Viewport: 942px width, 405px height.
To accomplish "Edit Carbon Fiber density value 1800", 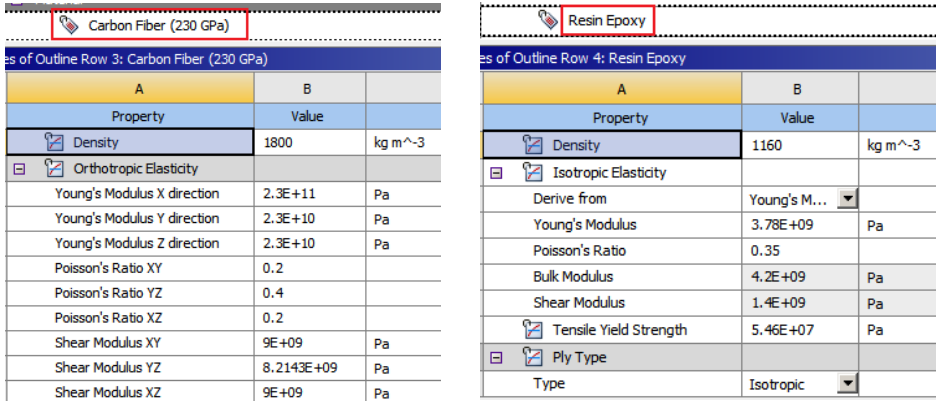I will tap(310, 142).
